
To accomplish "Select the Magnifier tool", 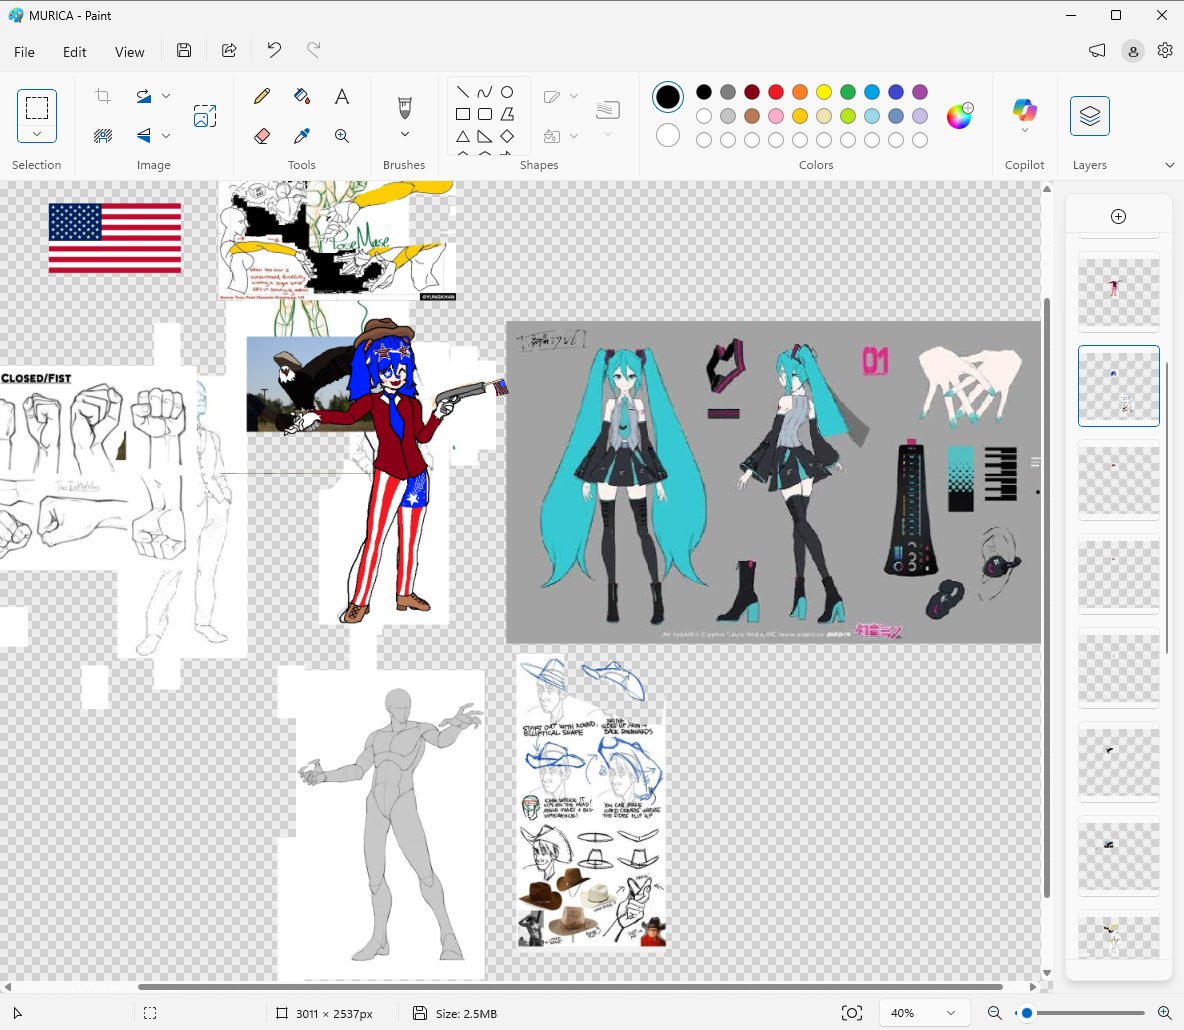I will (341, 136).
